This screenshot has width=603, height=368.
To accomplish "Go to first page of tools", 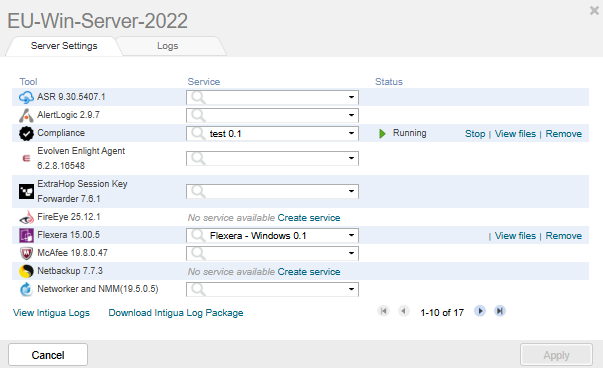I will pos(383,311).
